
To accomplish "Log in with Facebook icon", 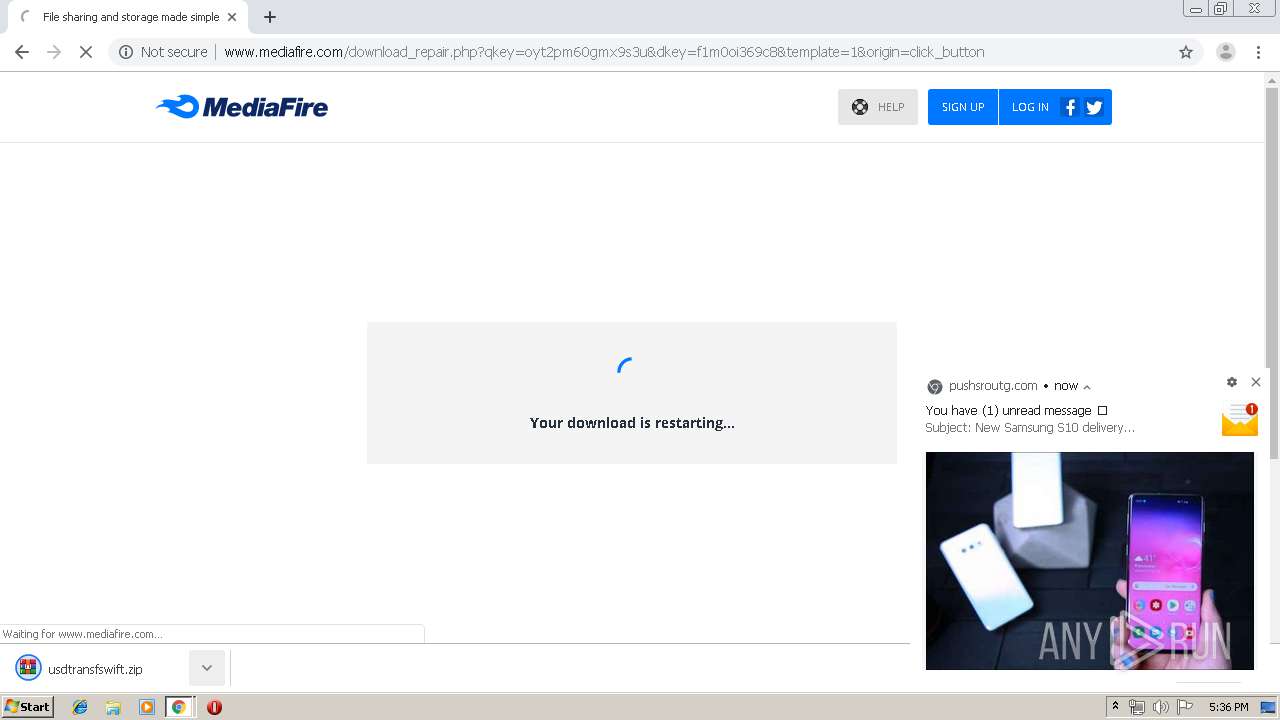I will [1070, 107].
